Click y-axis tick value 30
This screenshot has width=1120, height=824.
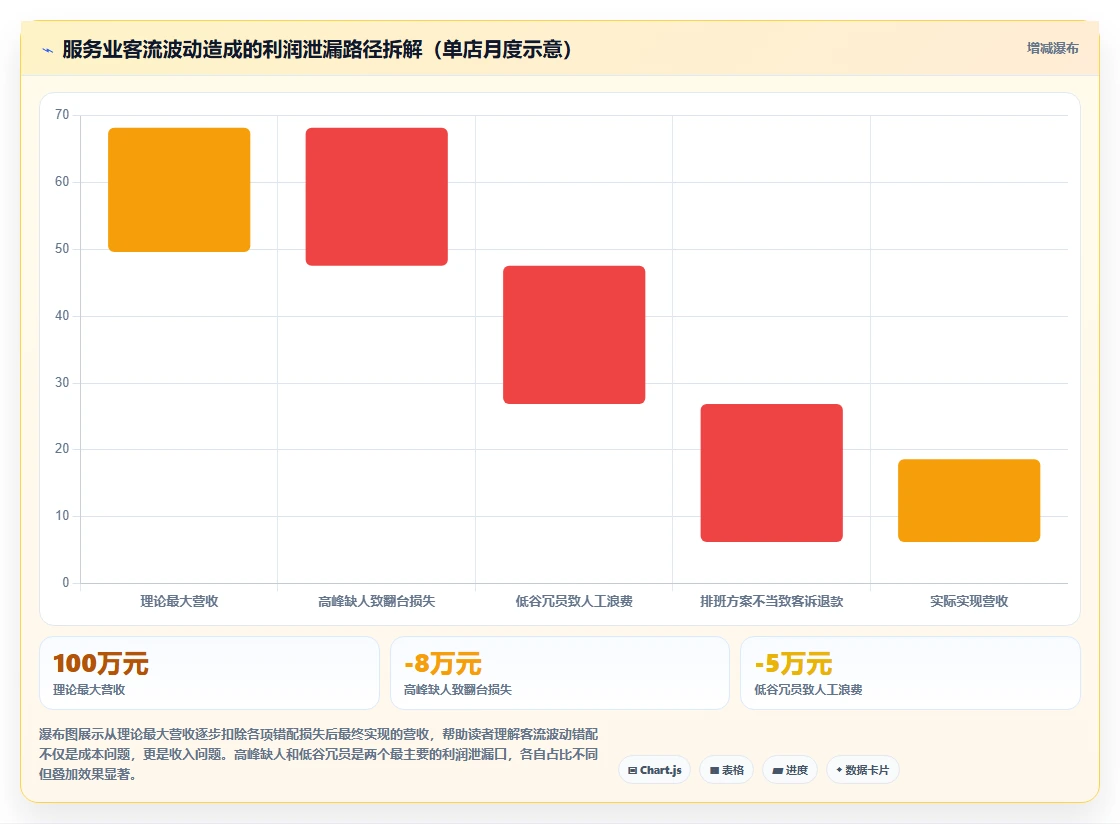tap(62, 383)
